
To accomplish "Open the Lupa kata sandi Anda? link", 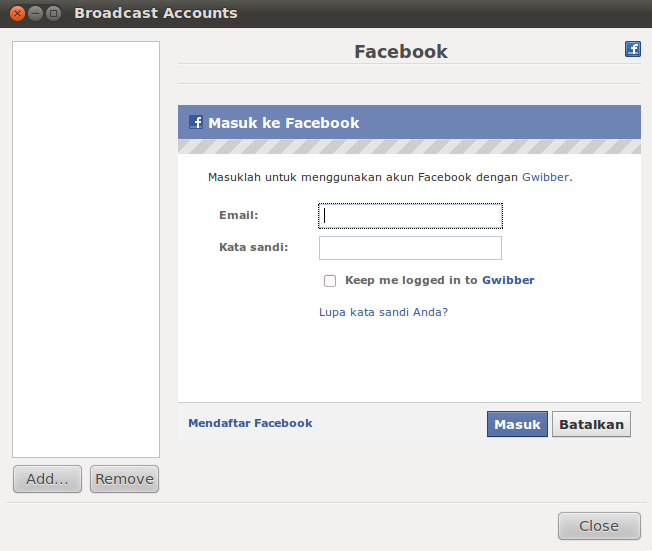I will [x=383, y=312].
